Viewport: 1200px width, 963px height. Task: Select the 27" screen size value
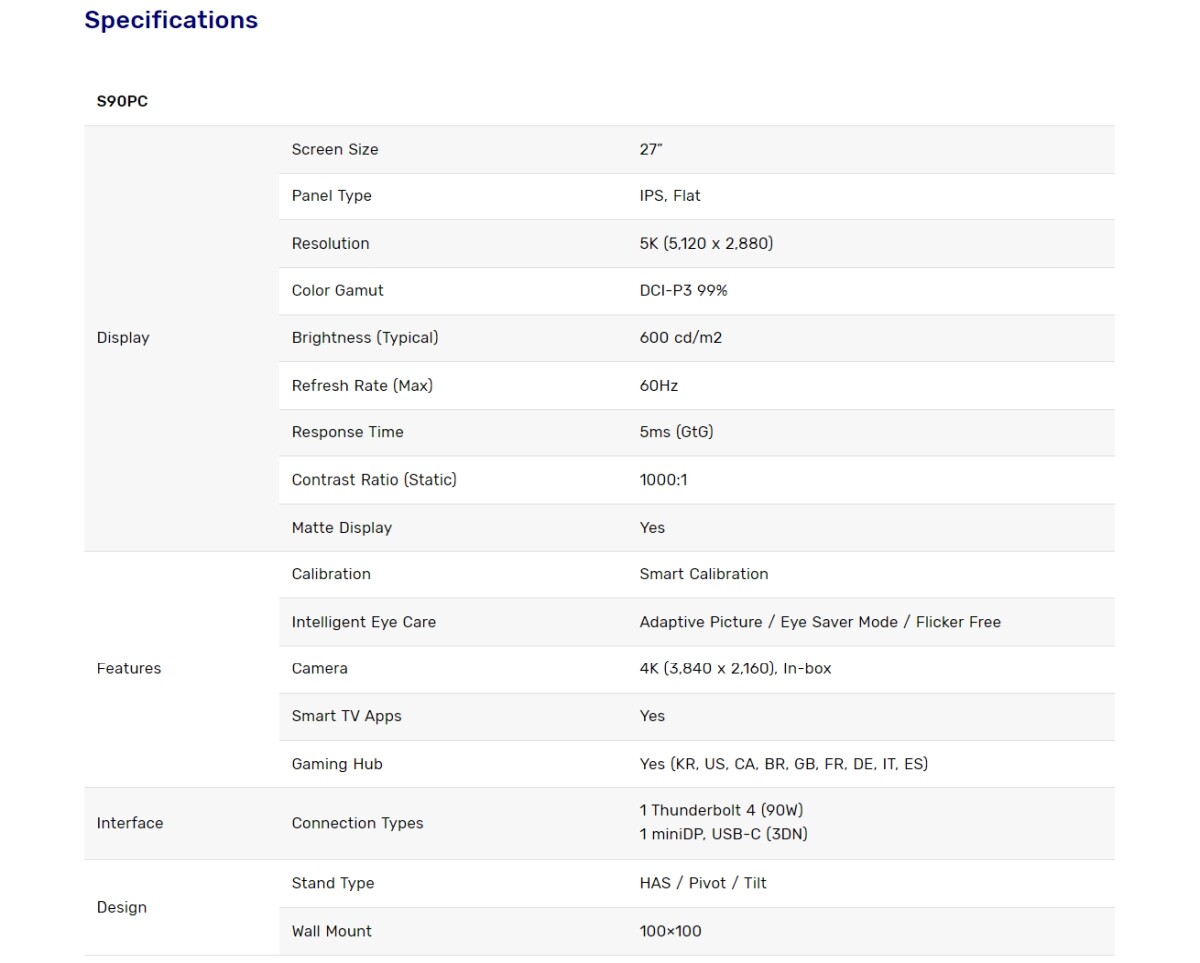click(x=651, y=149)
